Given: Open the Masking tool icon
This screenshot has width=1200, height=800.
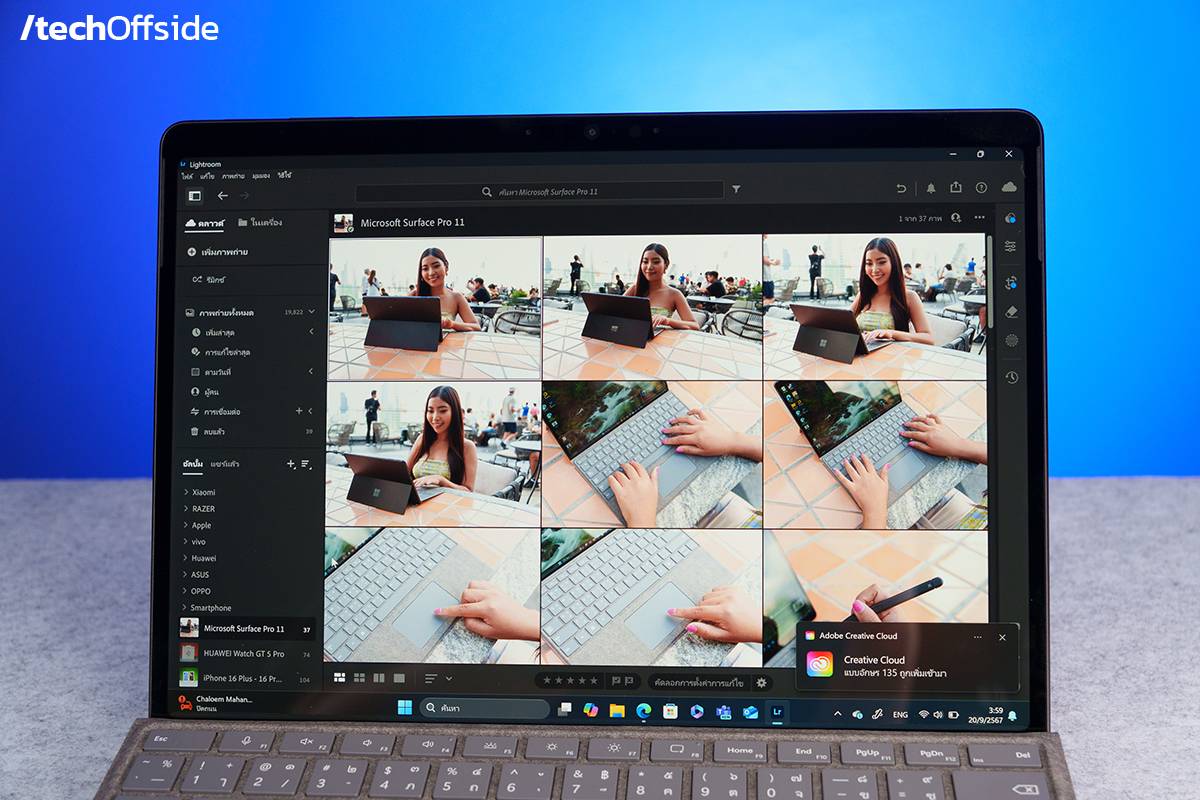Looking at the screenshot, I should tap(1011, 340).
